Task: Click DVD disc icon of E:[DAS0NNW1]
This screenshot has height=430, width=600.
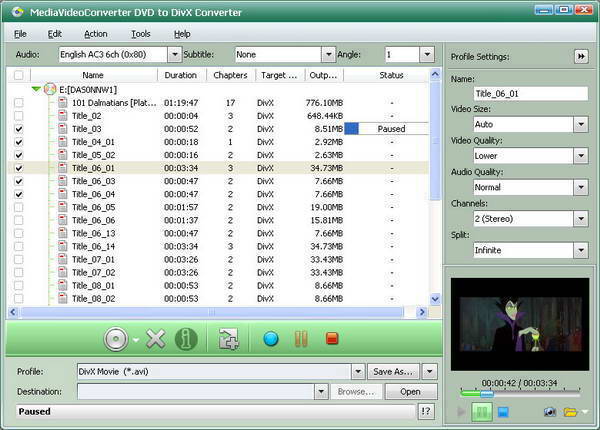Action: (50, 90)
